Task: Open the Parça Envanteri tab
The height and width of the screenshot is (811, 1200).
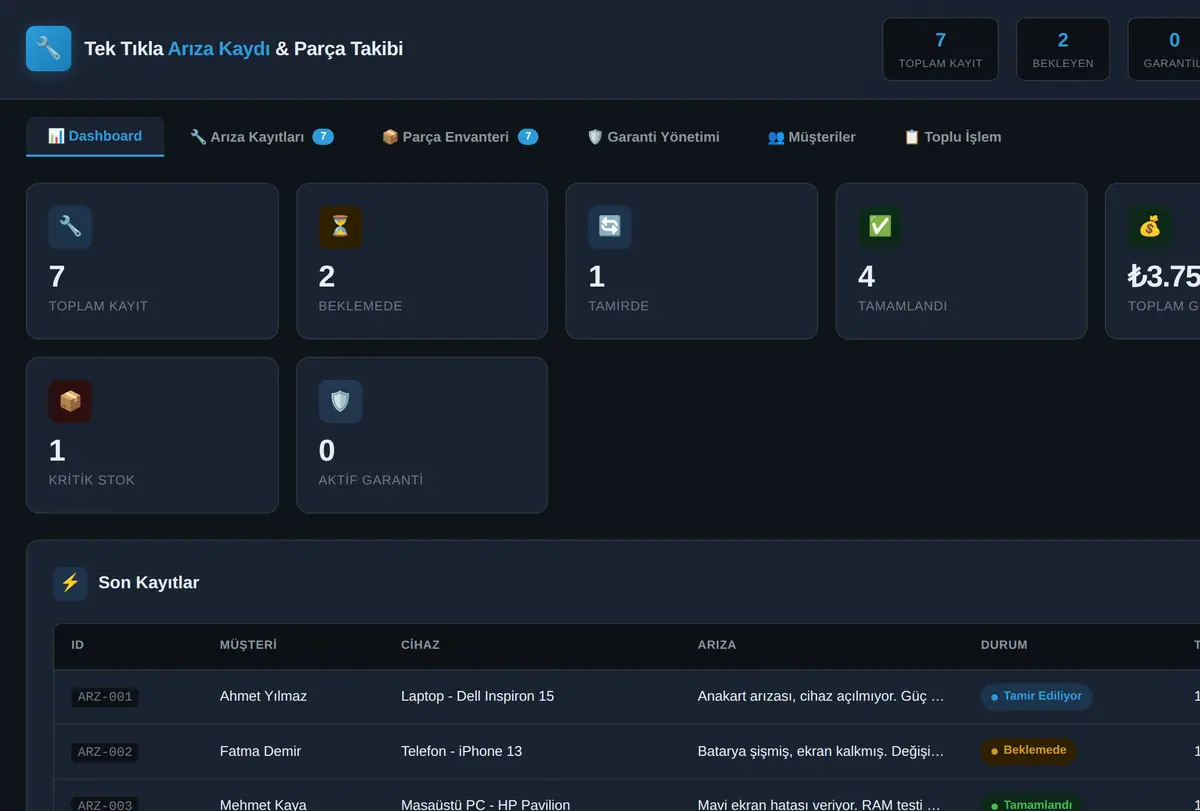Action: pos(460,137)
